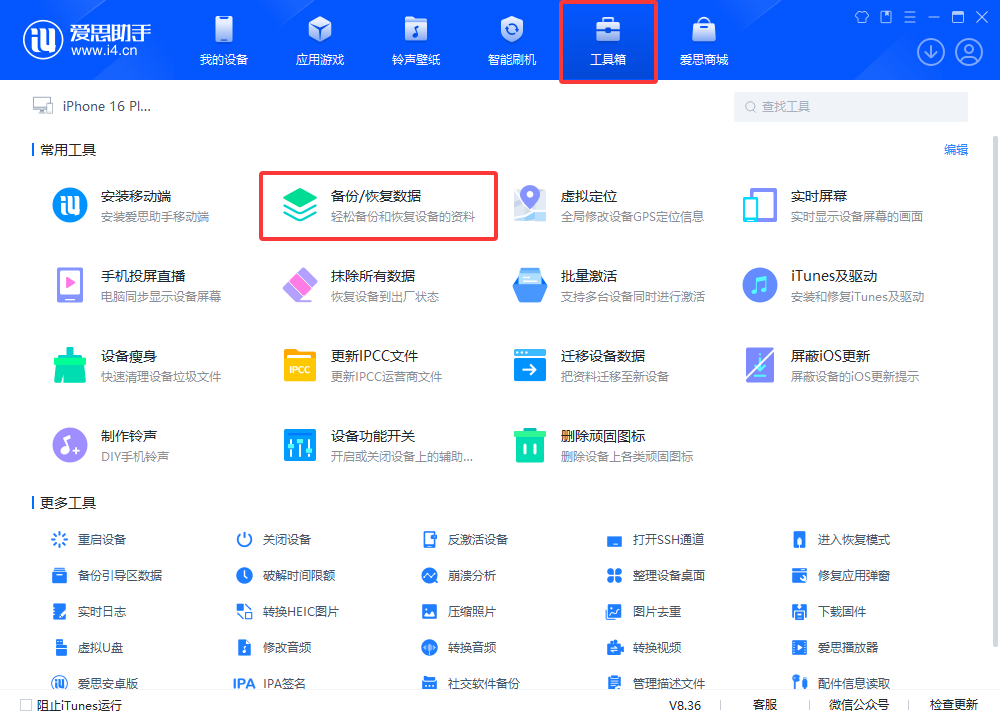Click the user account icon top right
Screen dimensions: 1000x720
[967, 51]
